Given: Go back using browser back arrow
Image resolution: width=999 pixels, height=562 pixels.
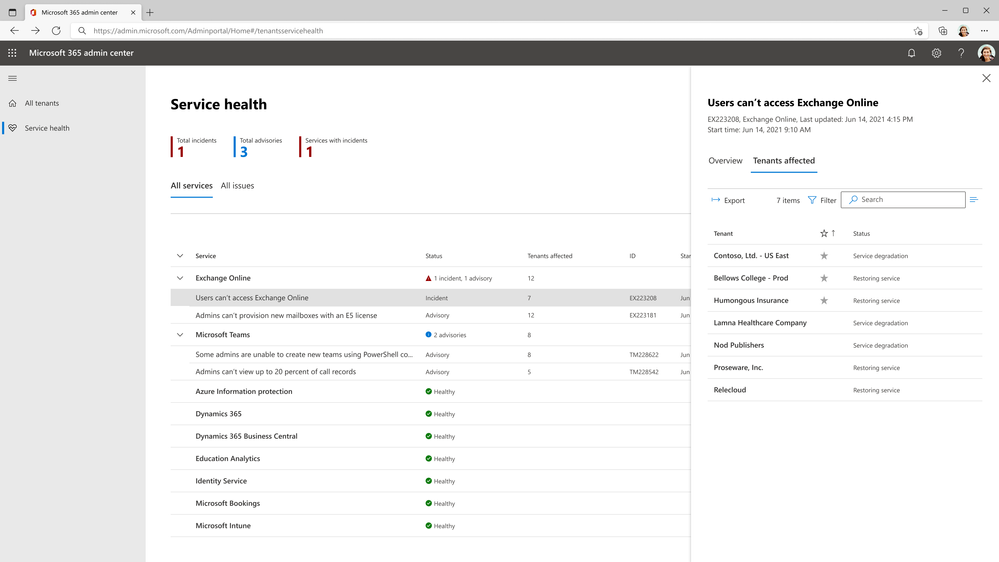Looking at the screenshot, I should [x=14, y=31].
